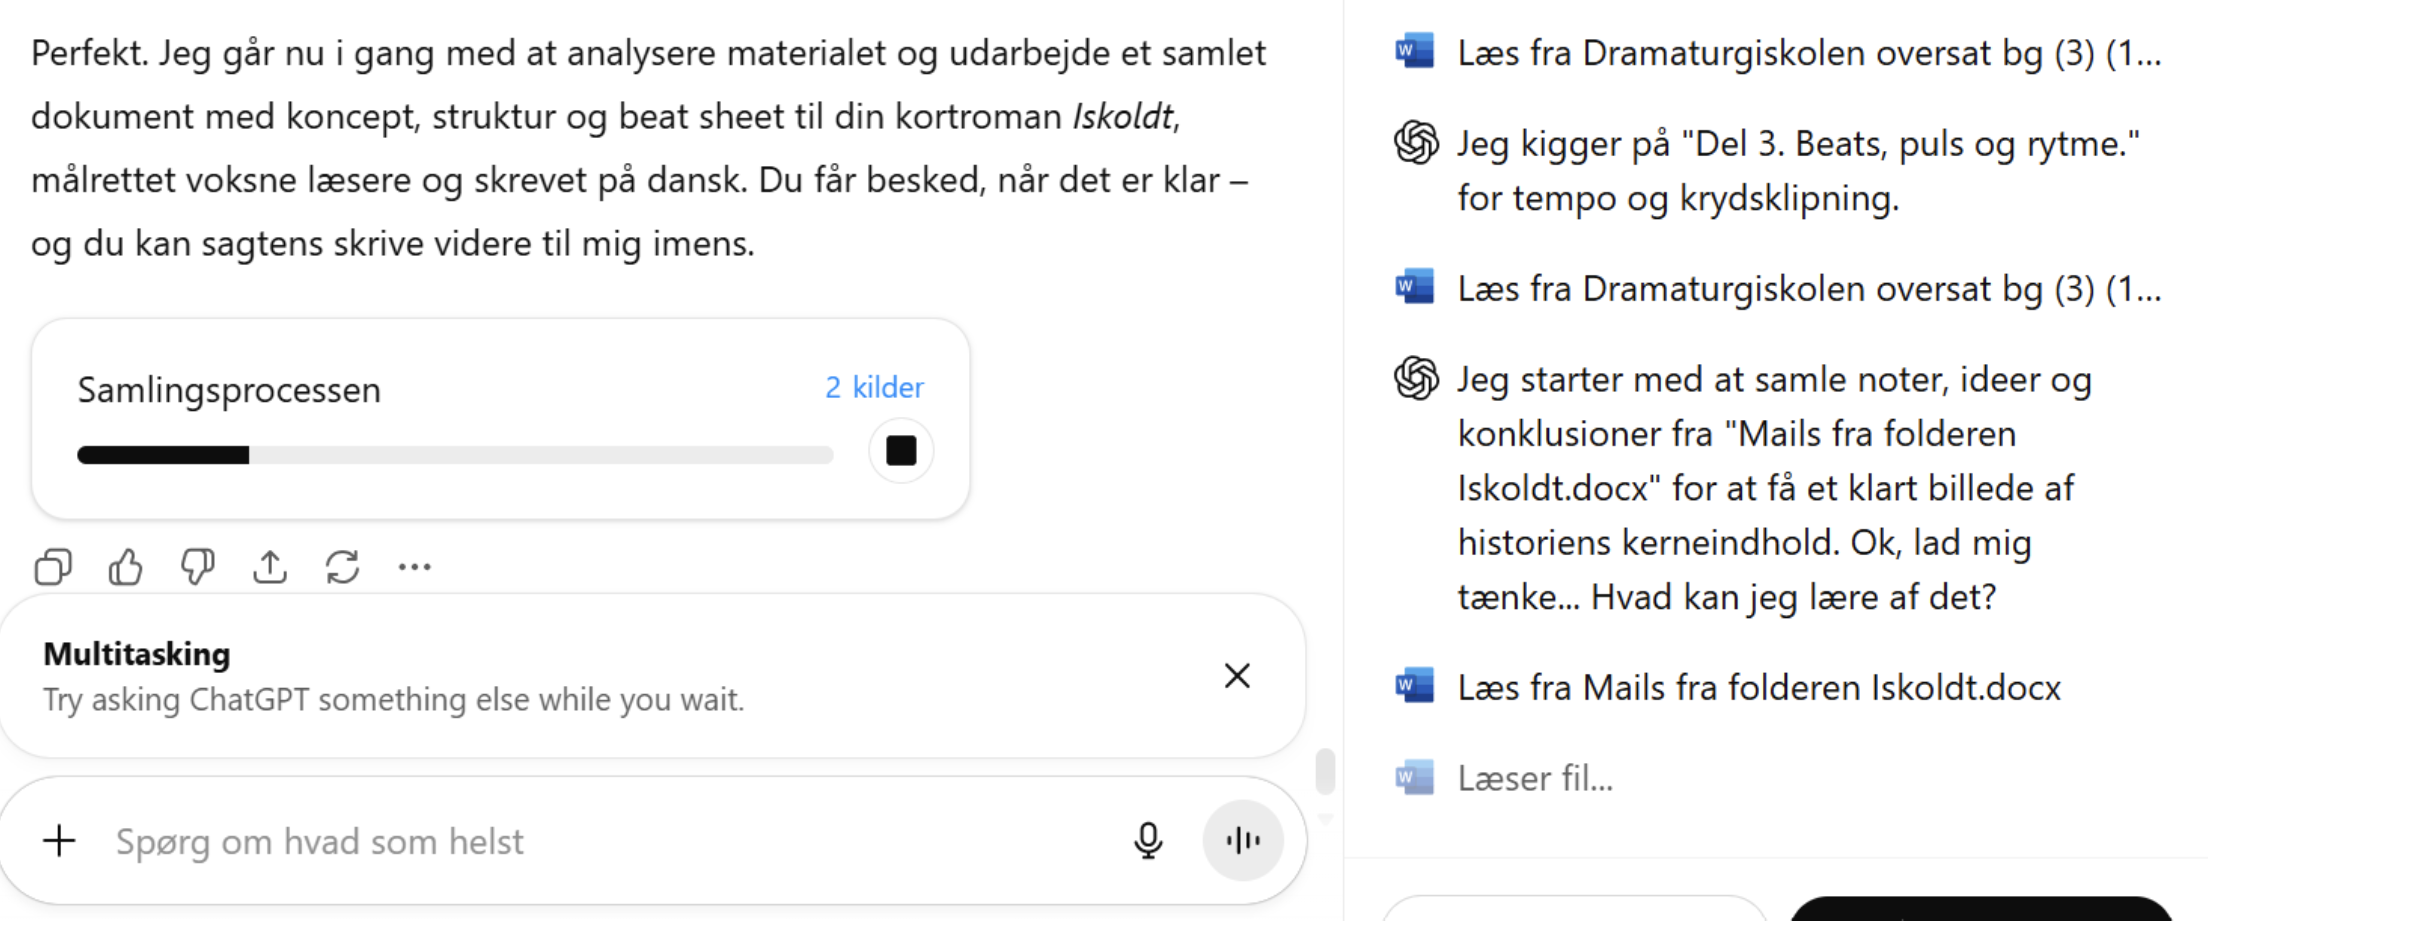
Task: Click the plus to attach a file
Action: point(58,841)
